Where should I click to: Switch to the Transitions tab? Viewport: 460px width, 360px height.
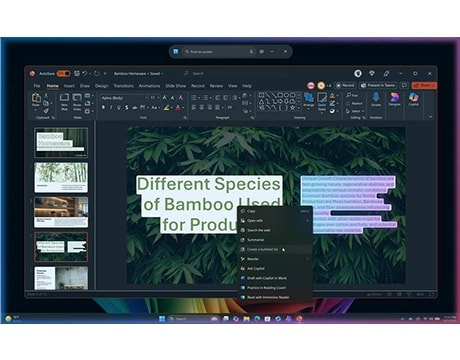(x=123, y=86)
